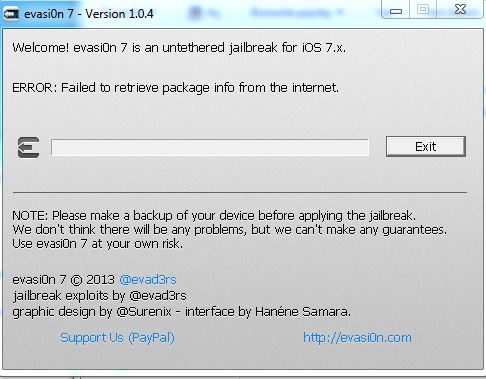Click the 'evasi0n 7 - Version 1.0.4' title
This screenshot has height=379, width=486.
89,14
